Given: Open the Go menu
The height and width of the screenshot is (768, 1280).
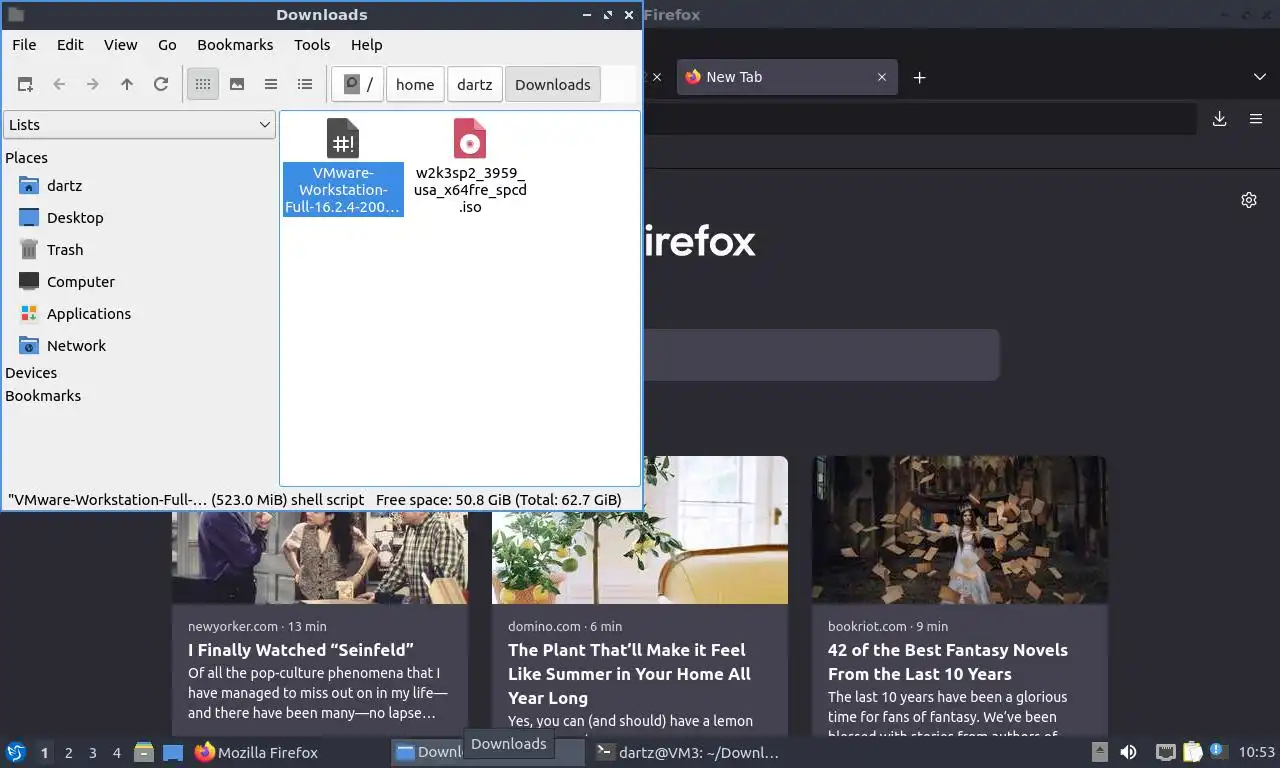Looking at the screenshot, I should [167, 45].
